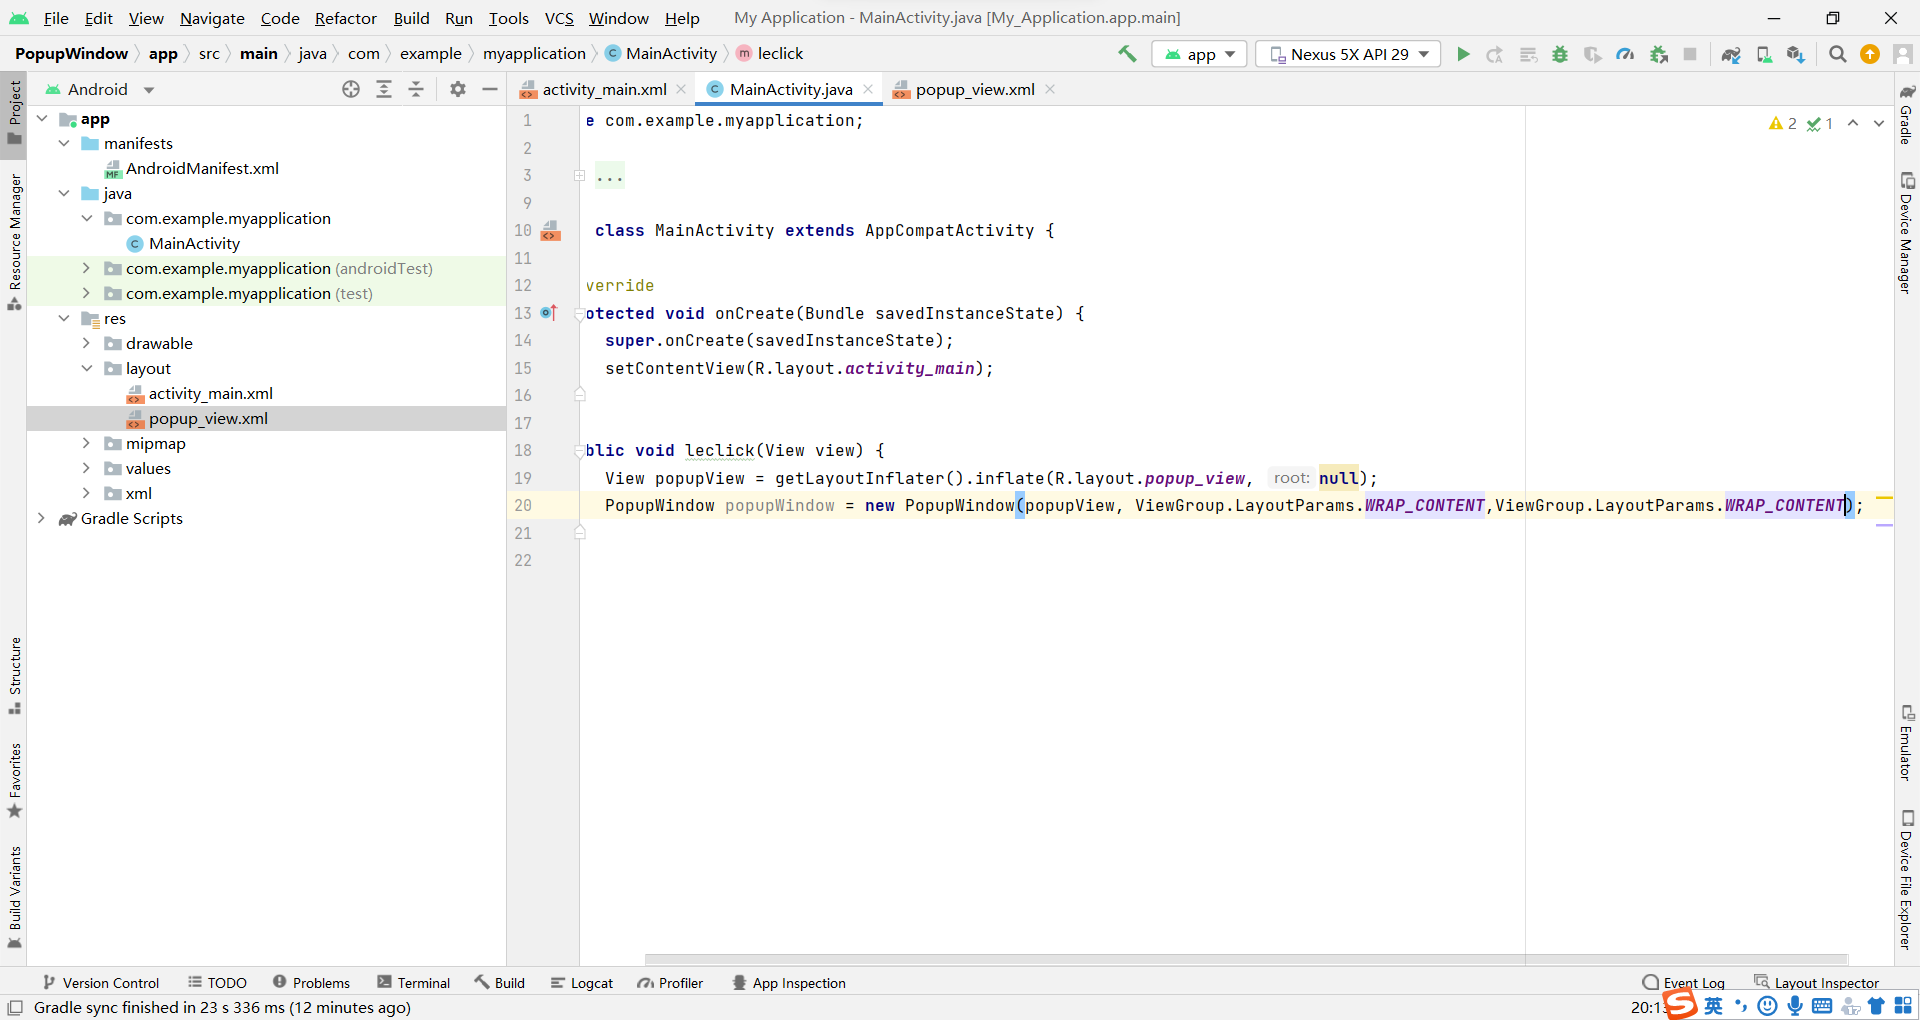Open the app run configuration dropdown

coord(1198,54)
